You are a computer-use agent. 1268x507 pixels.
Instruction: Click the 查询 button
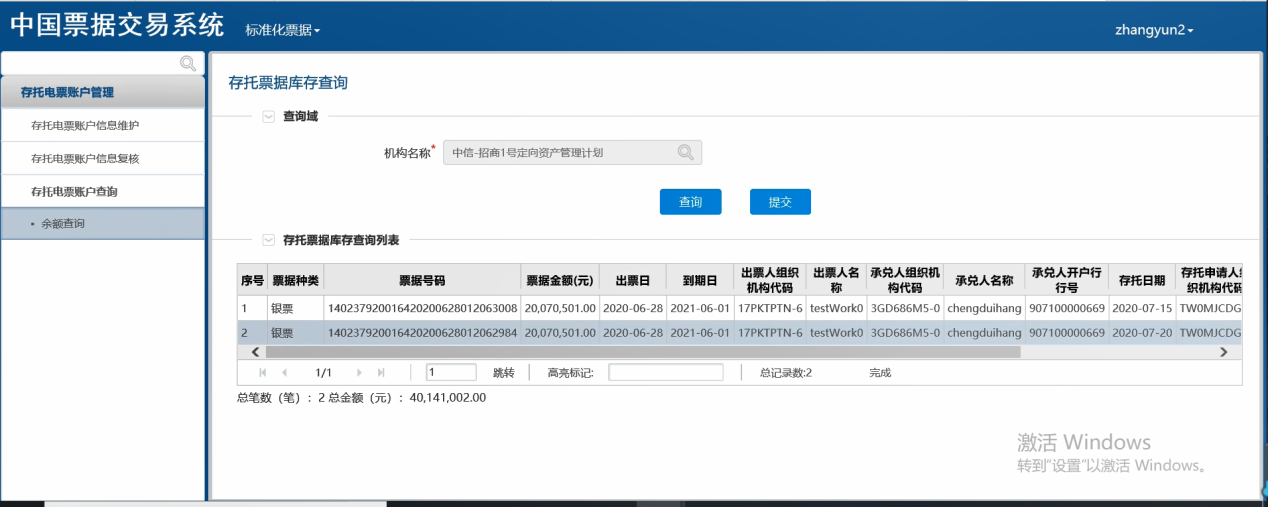pyautogui.click(x=690, y=202)
